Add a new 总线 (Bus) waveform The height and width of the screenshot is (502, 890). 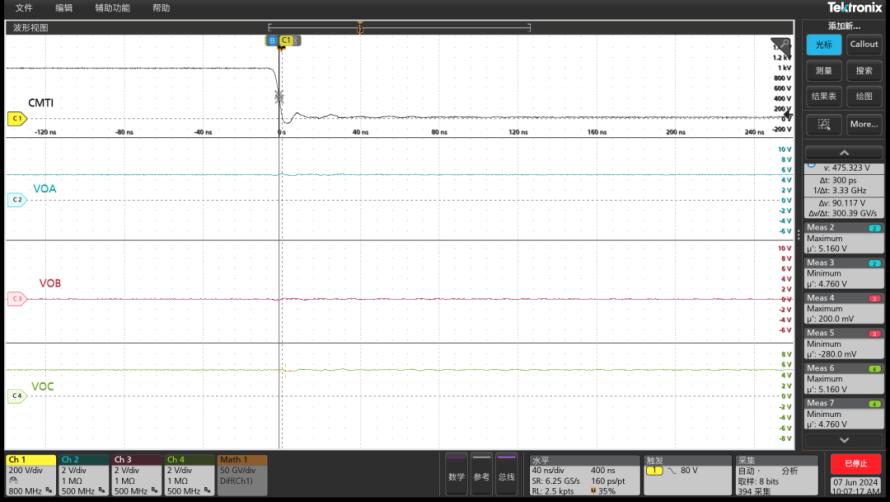(506, 474)
